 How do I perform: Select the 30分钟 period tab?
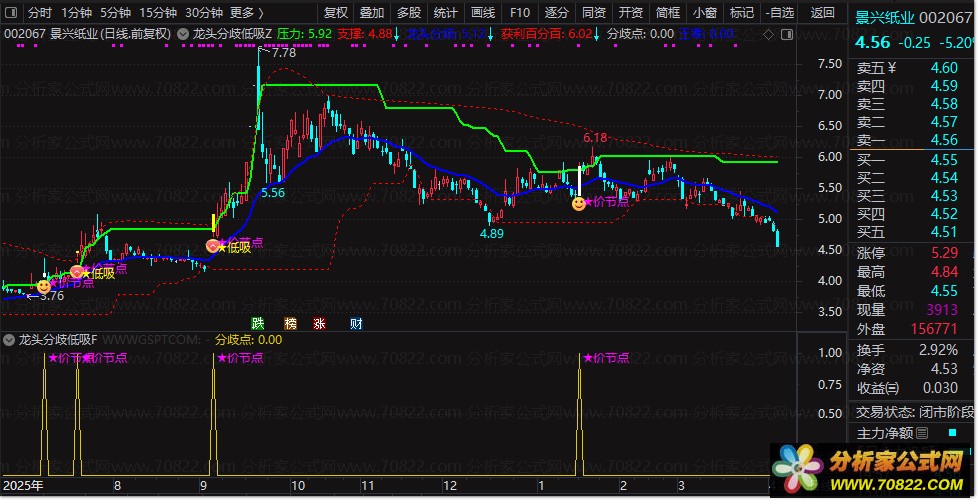coord(204,12)
